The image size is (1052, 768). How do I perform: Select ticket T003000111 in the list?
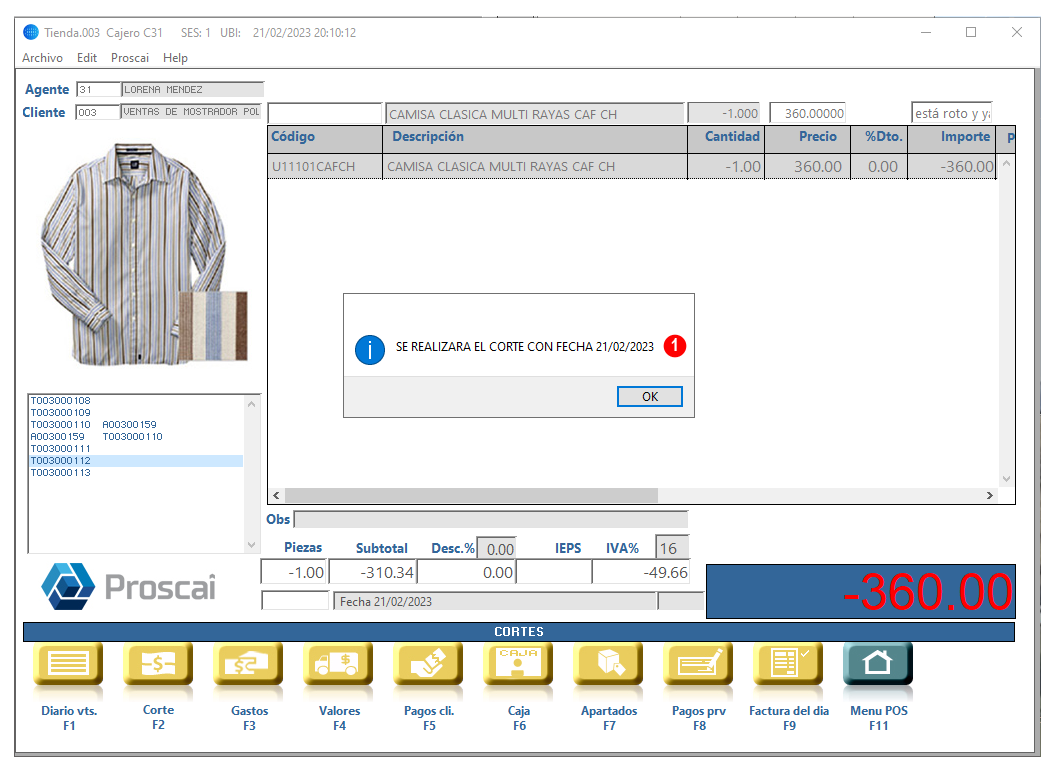coord(60,449)
